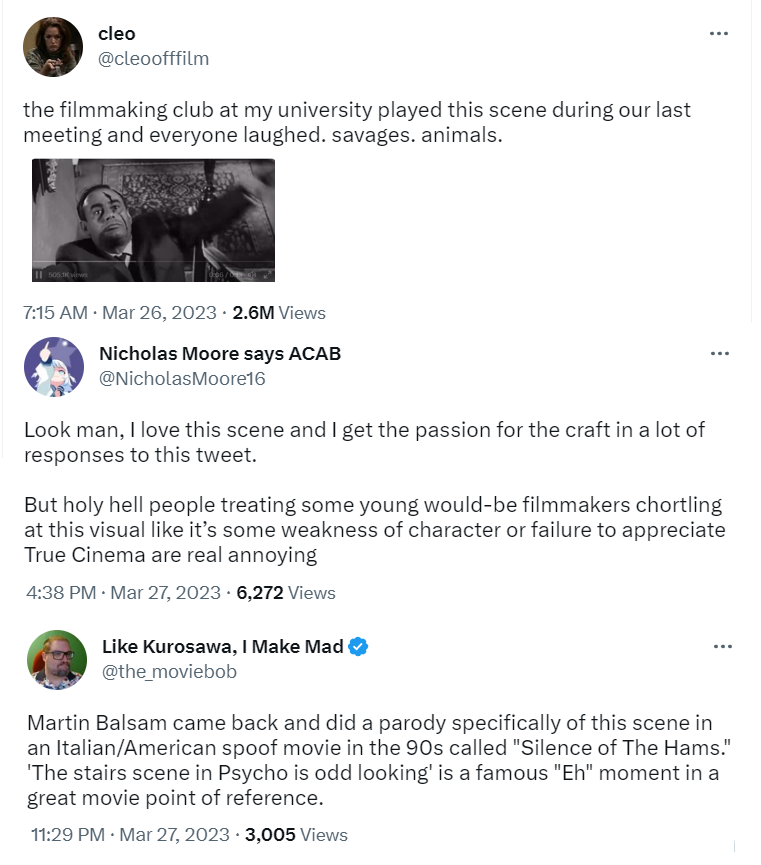Pause the video in cleo's tweet
The image size is (761, 865).
(x=39, y=274)
